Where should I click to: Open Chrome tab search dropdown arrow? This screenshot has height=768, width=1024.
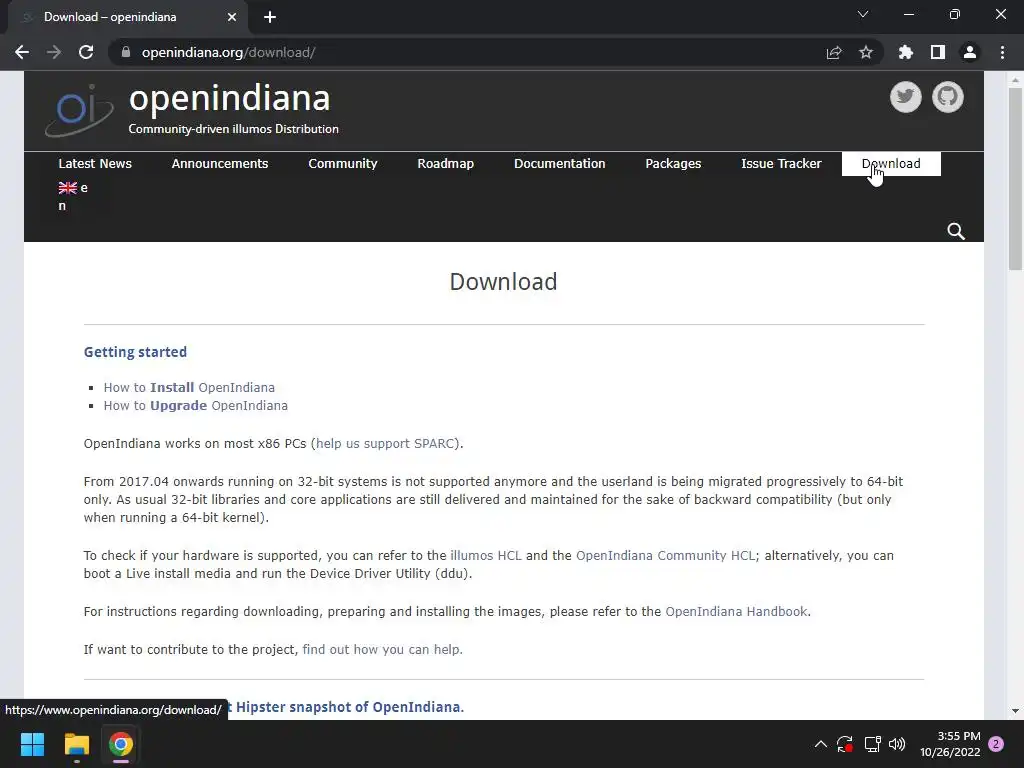863,14
